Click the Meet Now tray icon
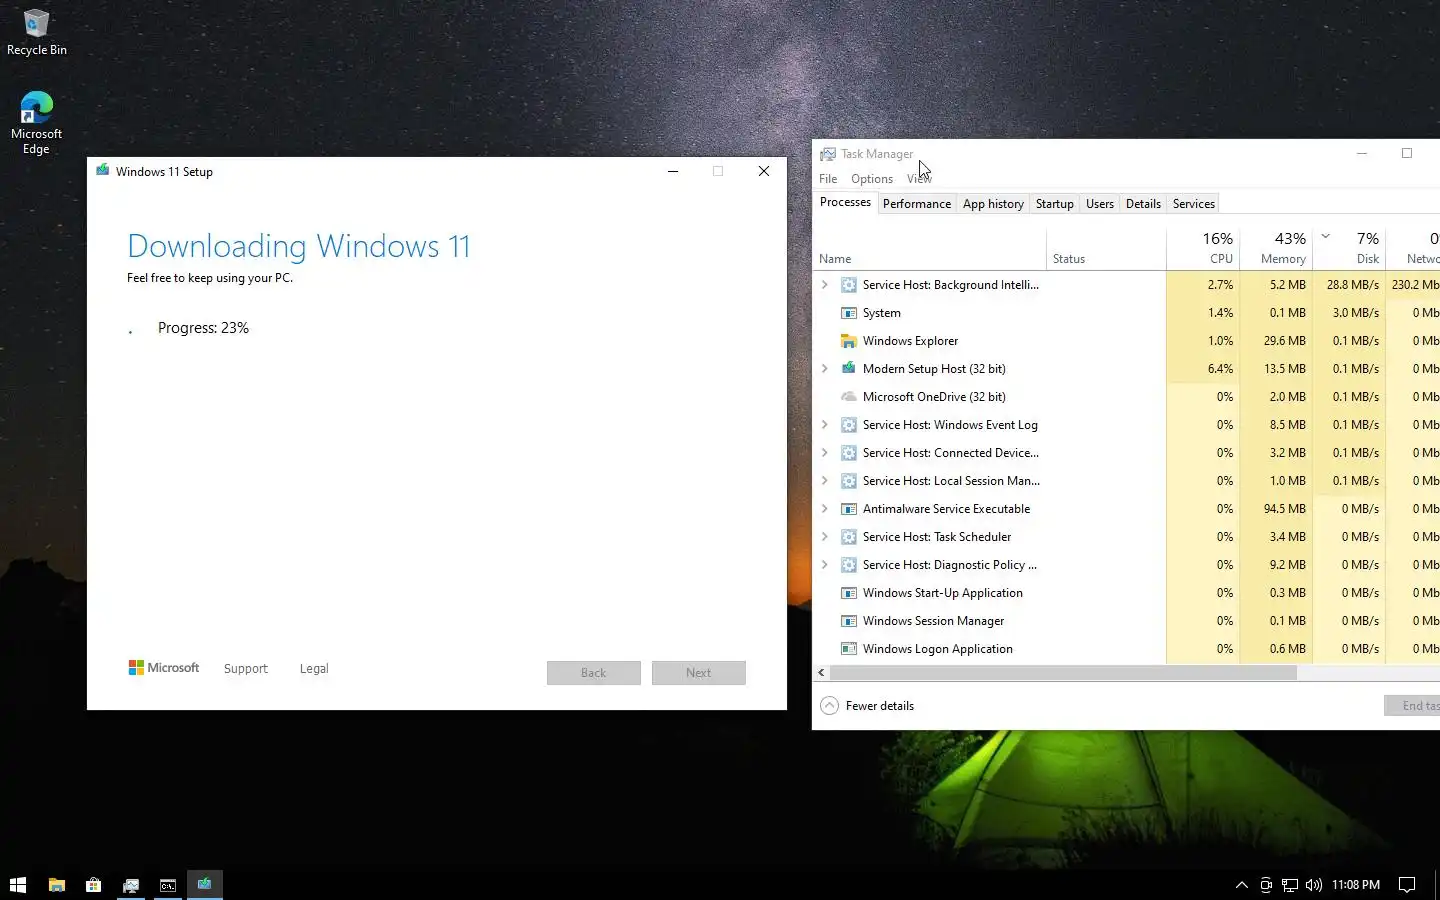 click(x=1266, y=884)
